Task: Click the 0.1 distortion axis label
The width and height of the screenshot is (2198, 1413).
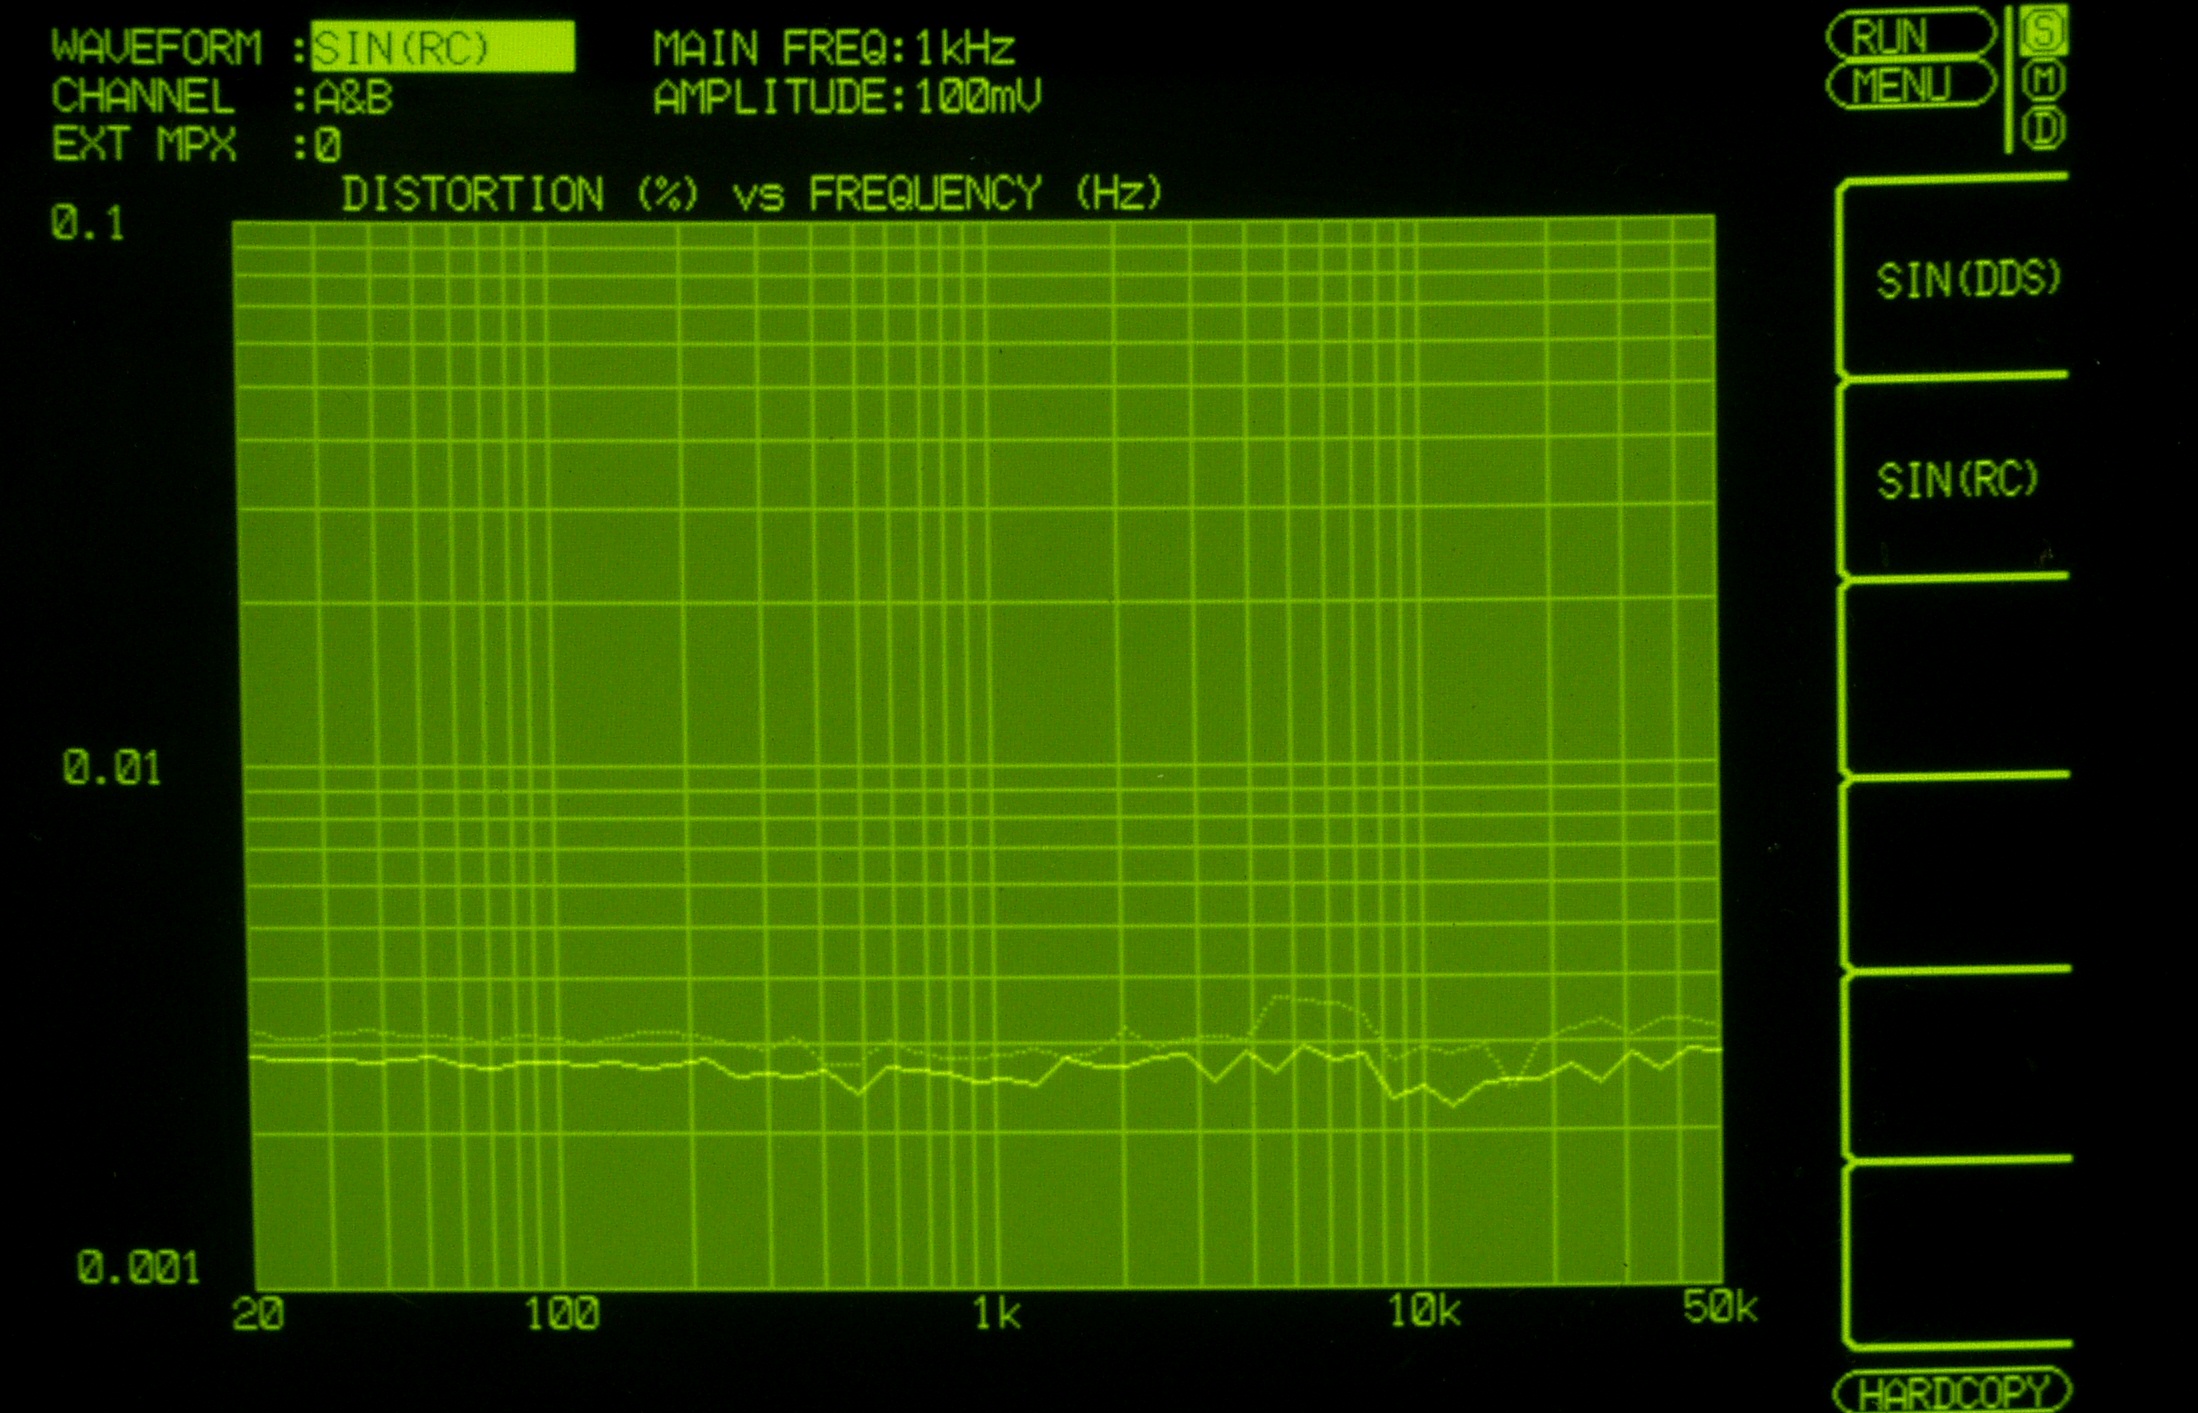Action: point(88,223)
